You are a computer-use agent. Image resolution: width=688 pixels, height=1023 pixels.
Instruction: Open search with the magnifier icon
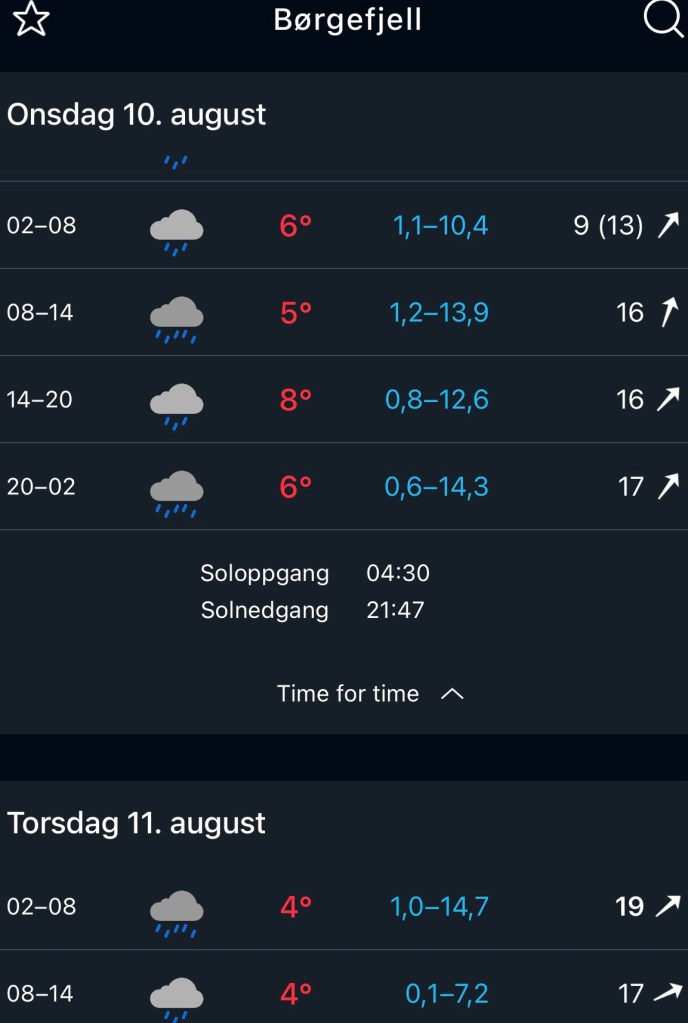coord(663,19)
